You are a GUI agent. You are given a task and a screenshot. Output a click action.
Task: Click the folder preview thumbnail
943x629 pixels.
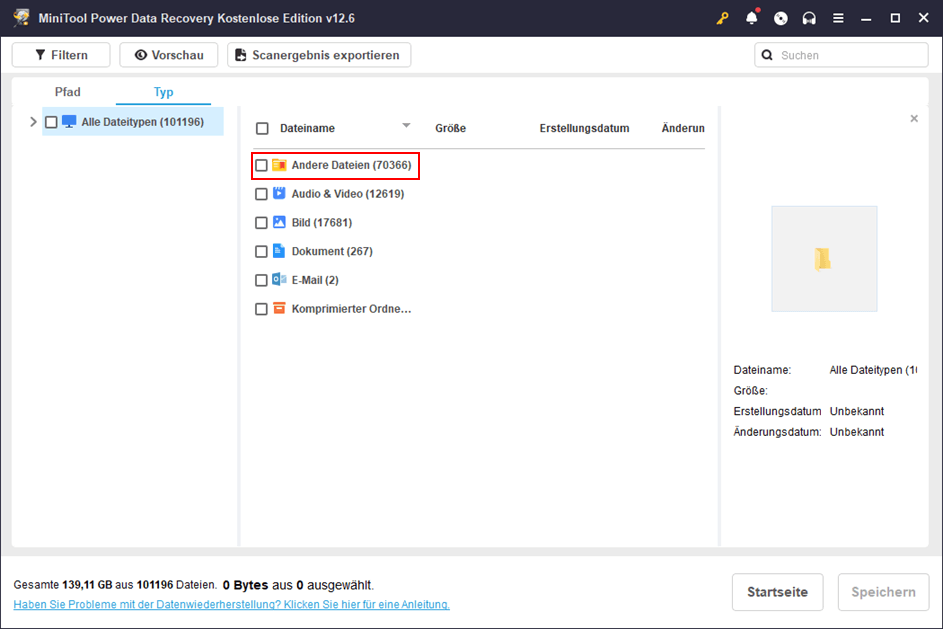click(x=824, y=259)
